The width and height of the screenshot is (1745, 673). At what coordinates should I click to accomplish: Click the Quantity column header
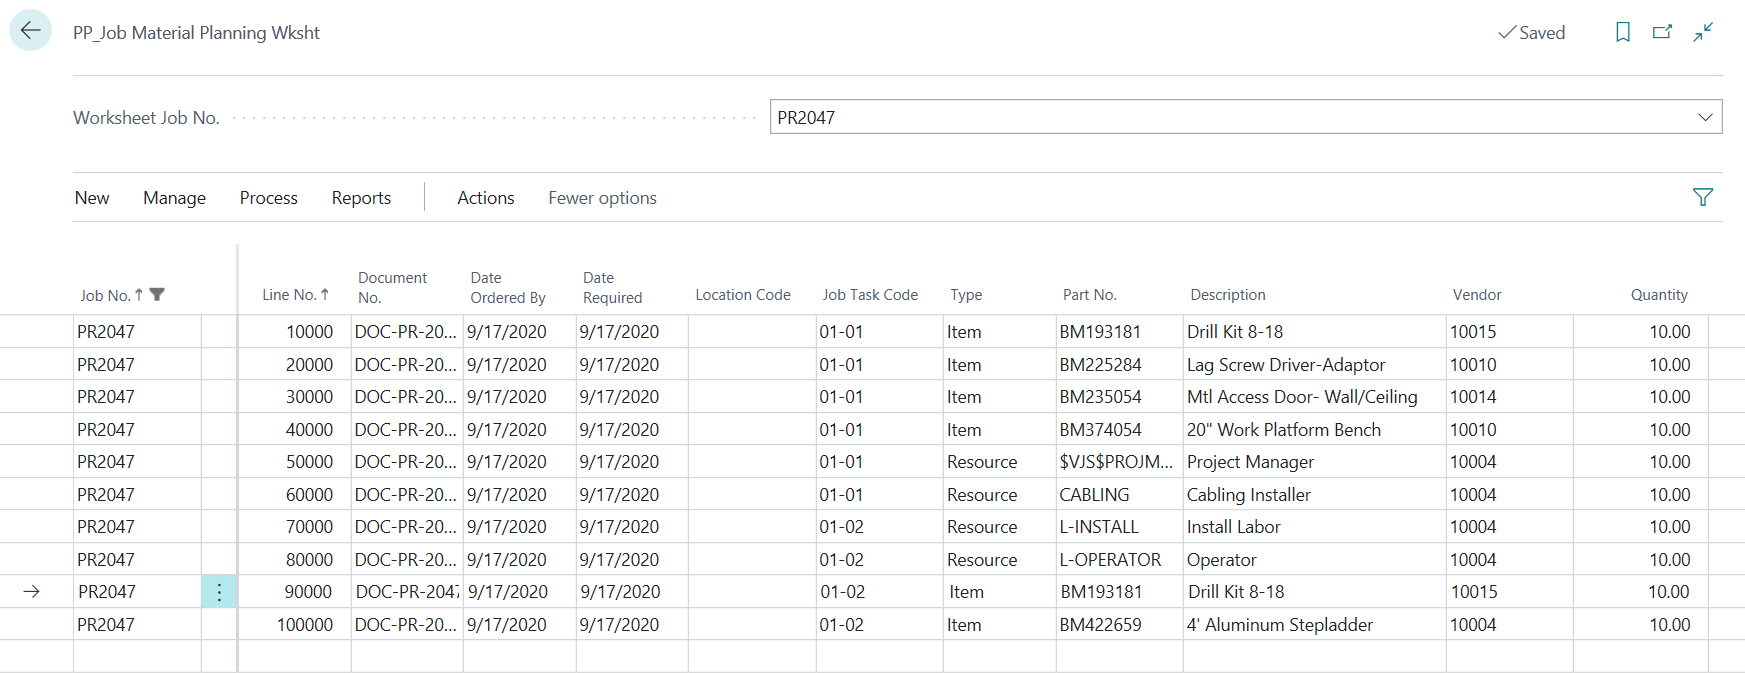pos(1658,295)
